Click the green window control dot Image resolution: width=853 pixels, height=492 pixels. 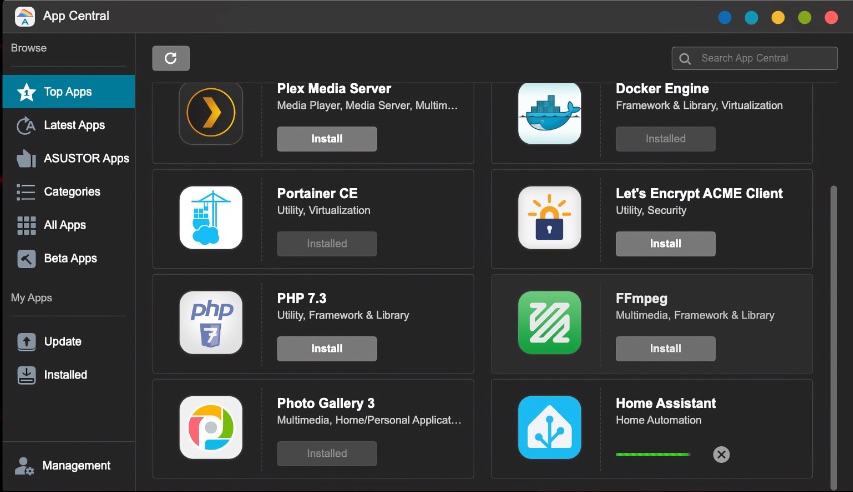(x=805, y=17)
